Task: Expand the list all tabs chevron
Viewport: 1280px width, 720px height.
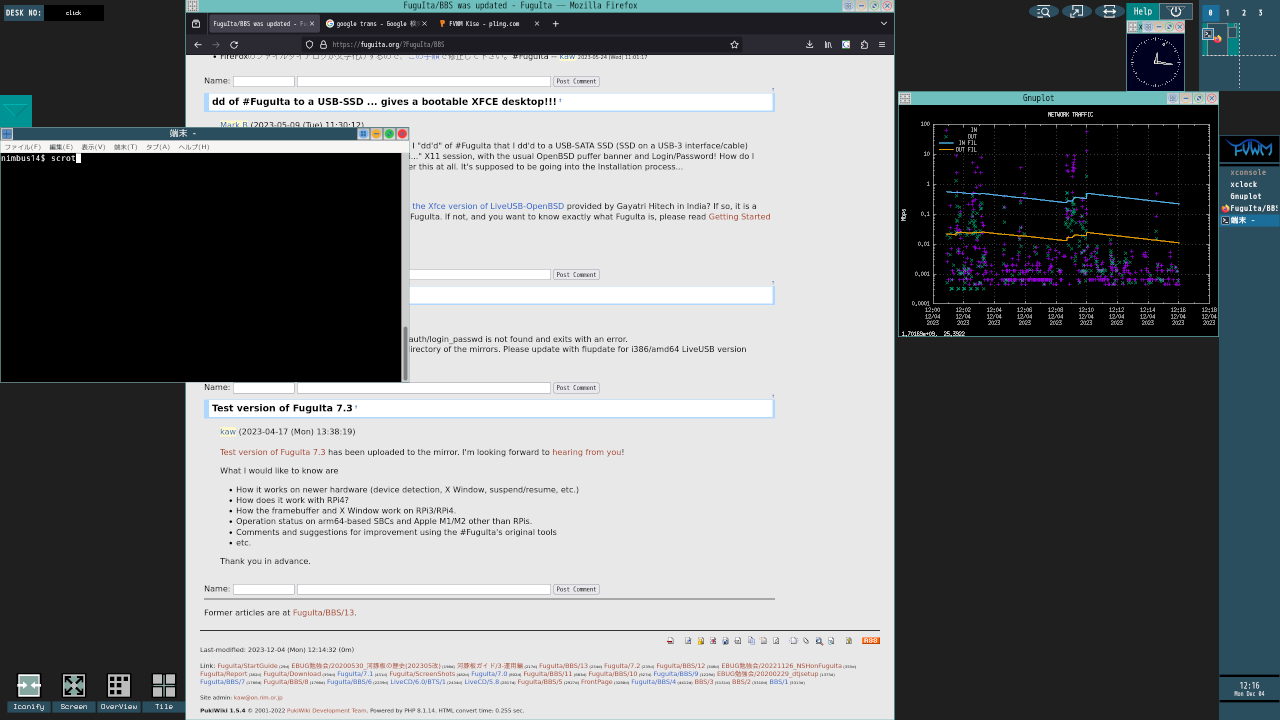Action: coord(883,23)
